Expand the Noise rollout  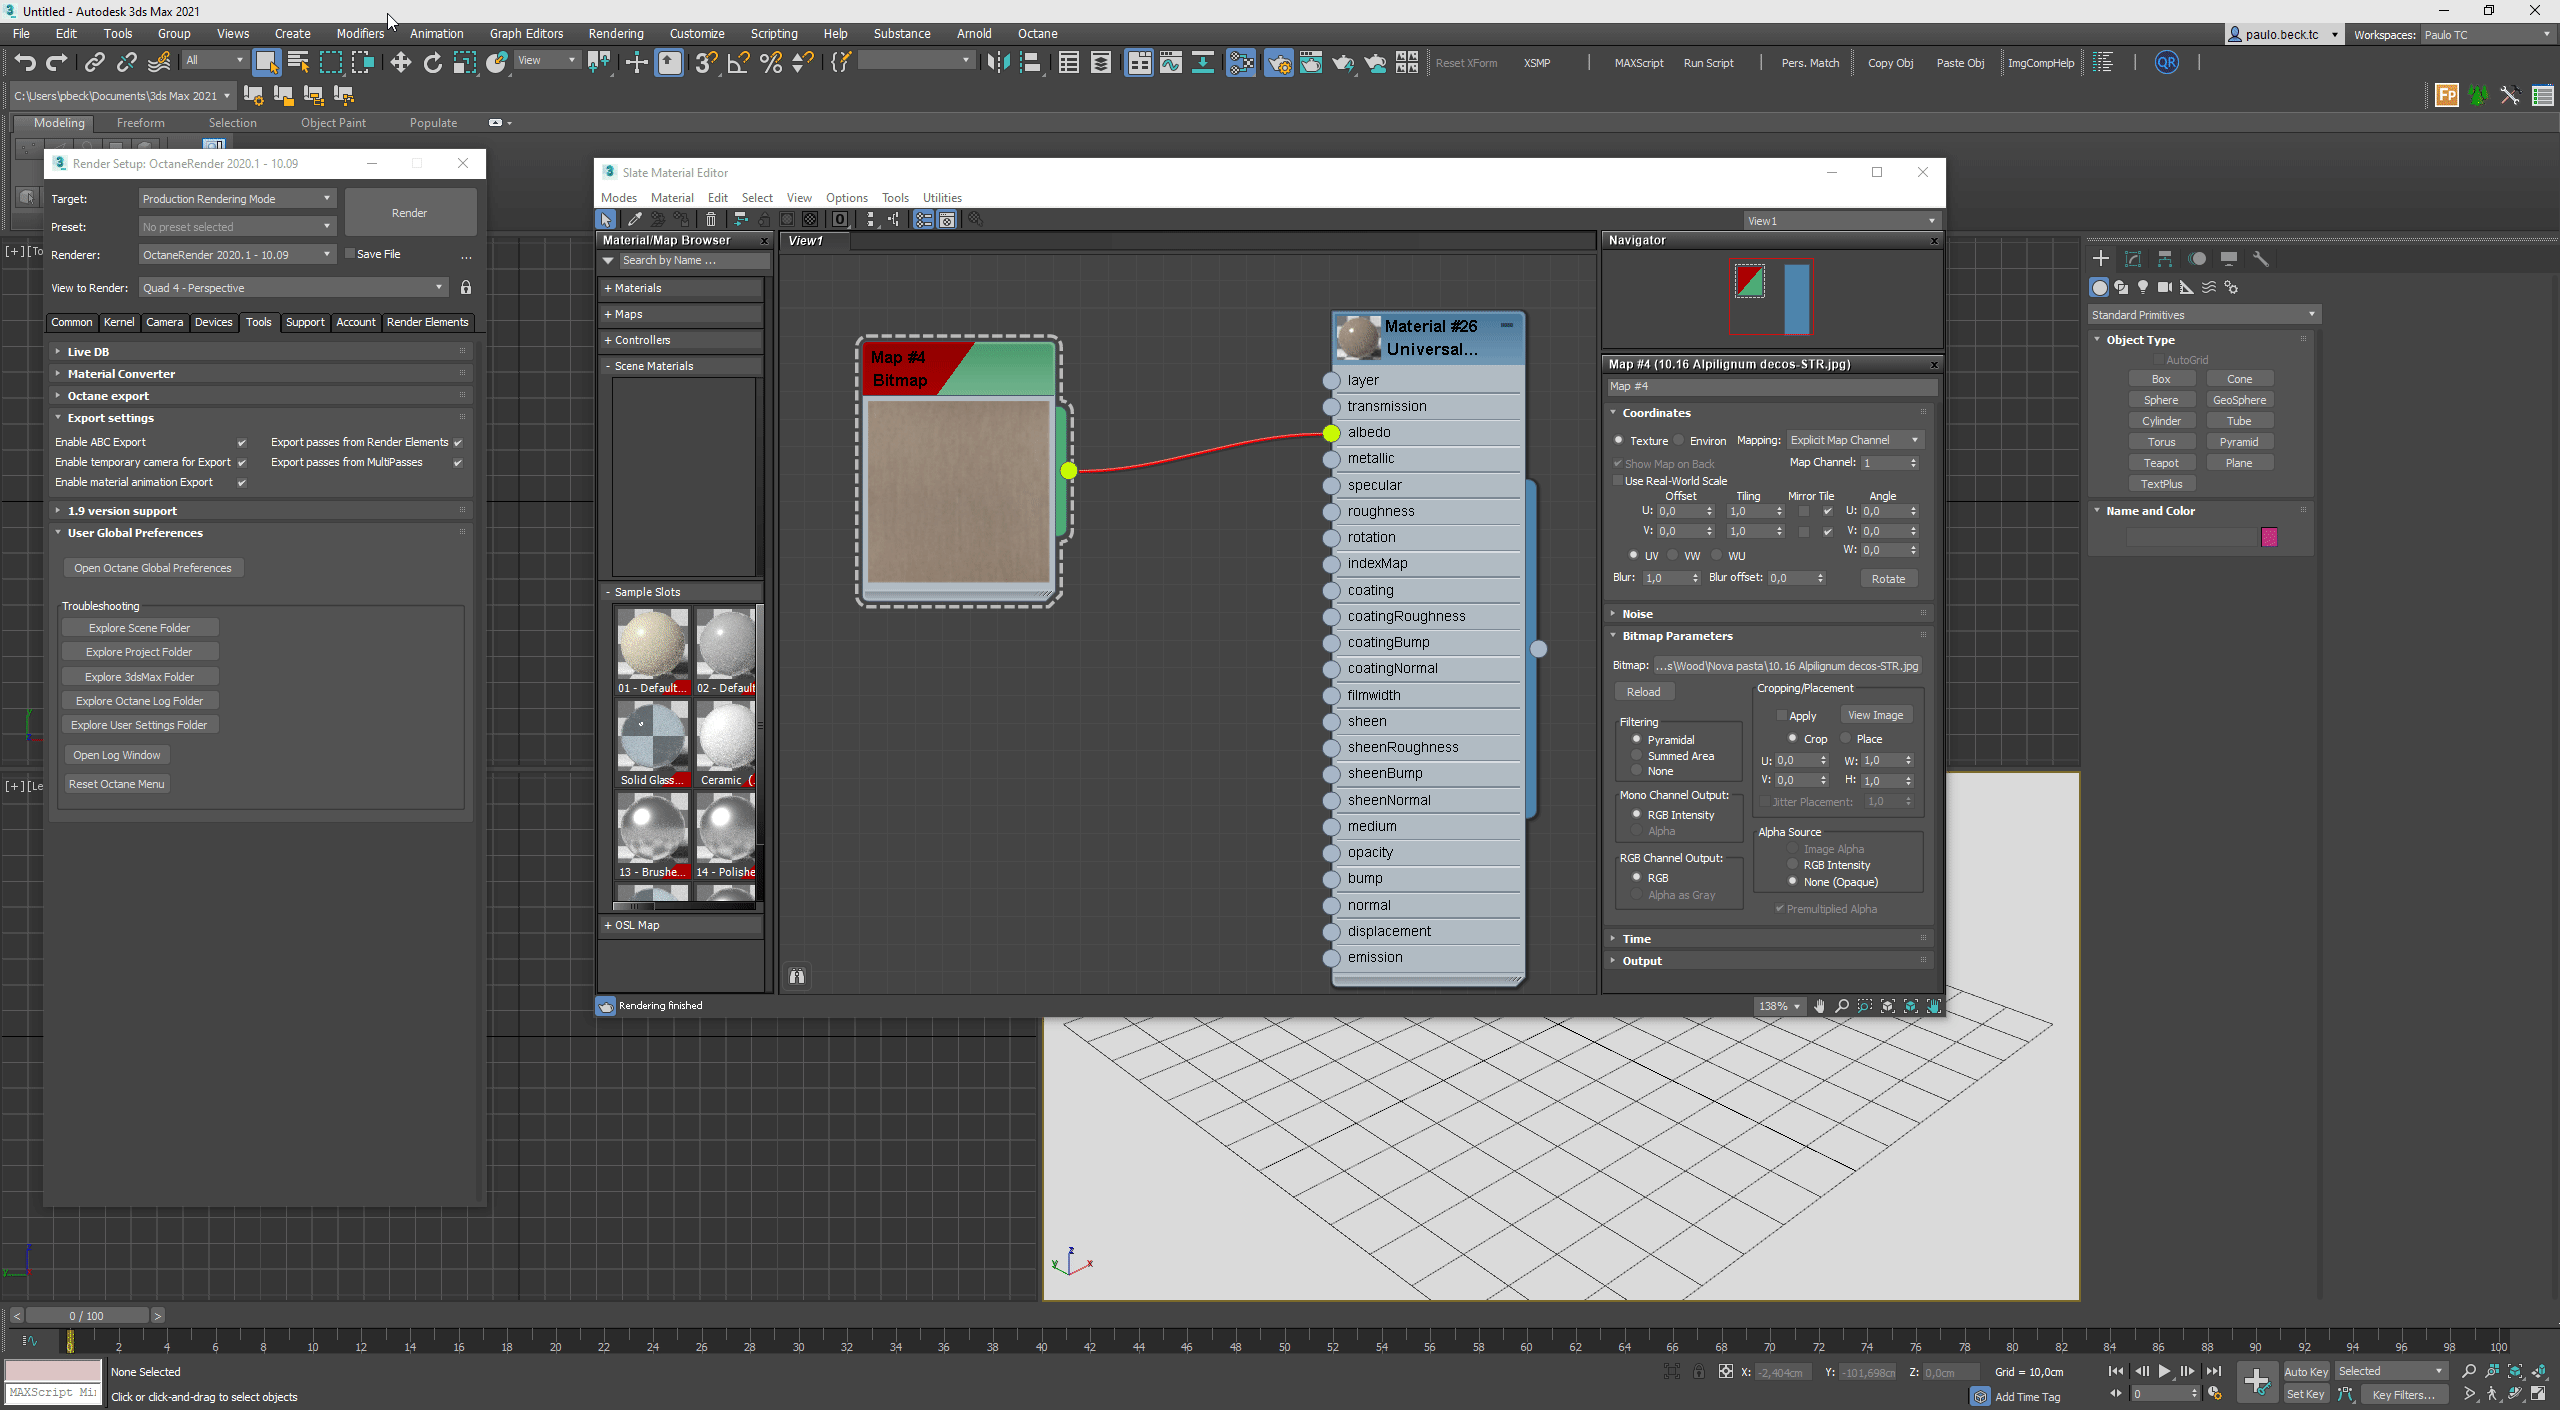[x=1637, y=614]
